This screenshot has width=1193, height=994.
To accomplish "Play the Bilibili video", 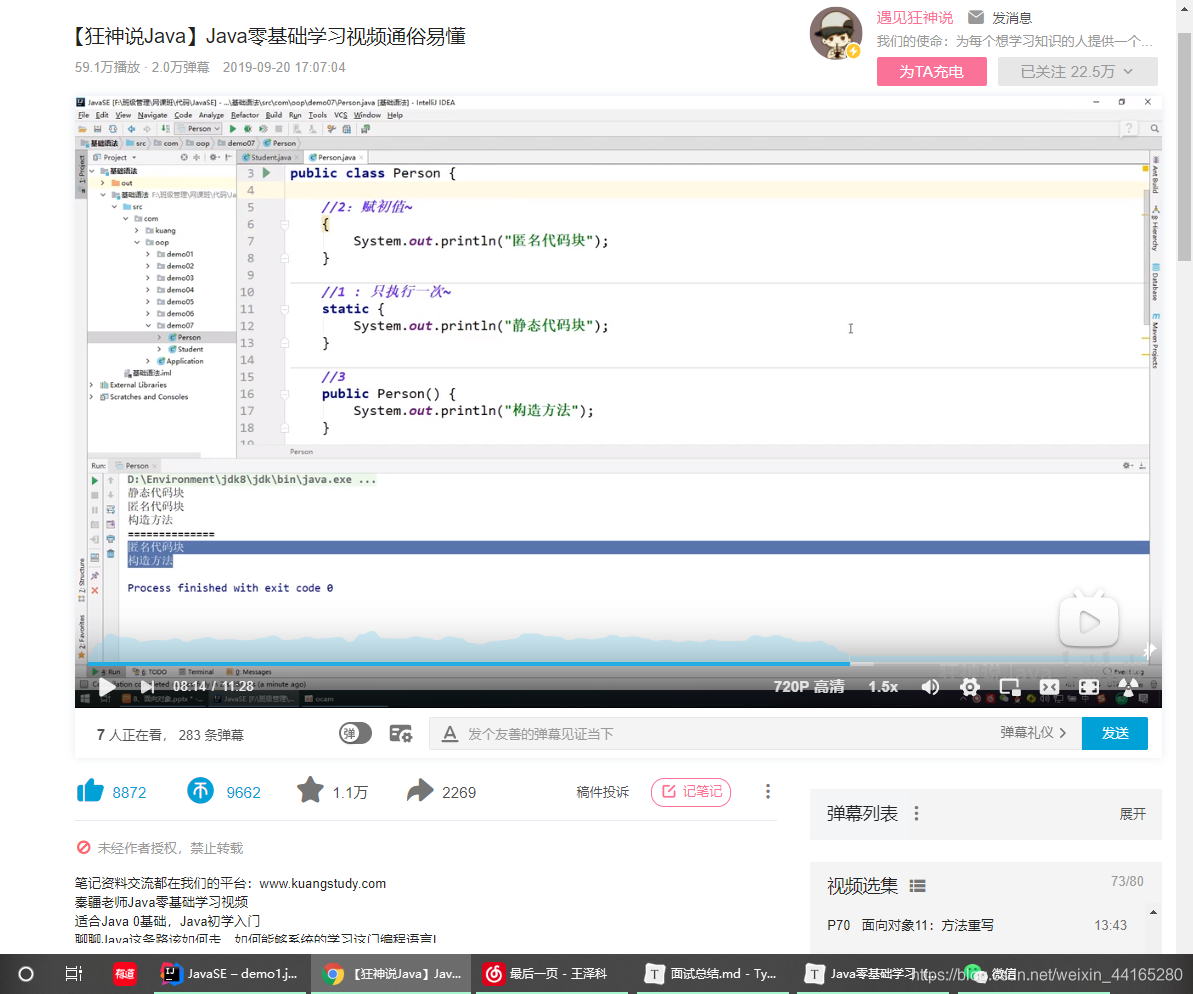I will [x=107, y=687].
